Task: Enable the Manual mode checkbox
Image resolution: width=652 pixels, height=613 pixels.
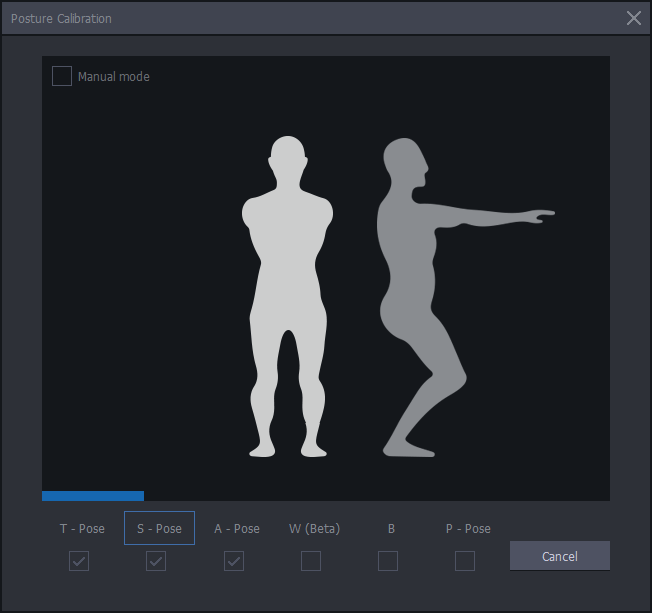Action: pyautogui.click(x=62, y=76)
